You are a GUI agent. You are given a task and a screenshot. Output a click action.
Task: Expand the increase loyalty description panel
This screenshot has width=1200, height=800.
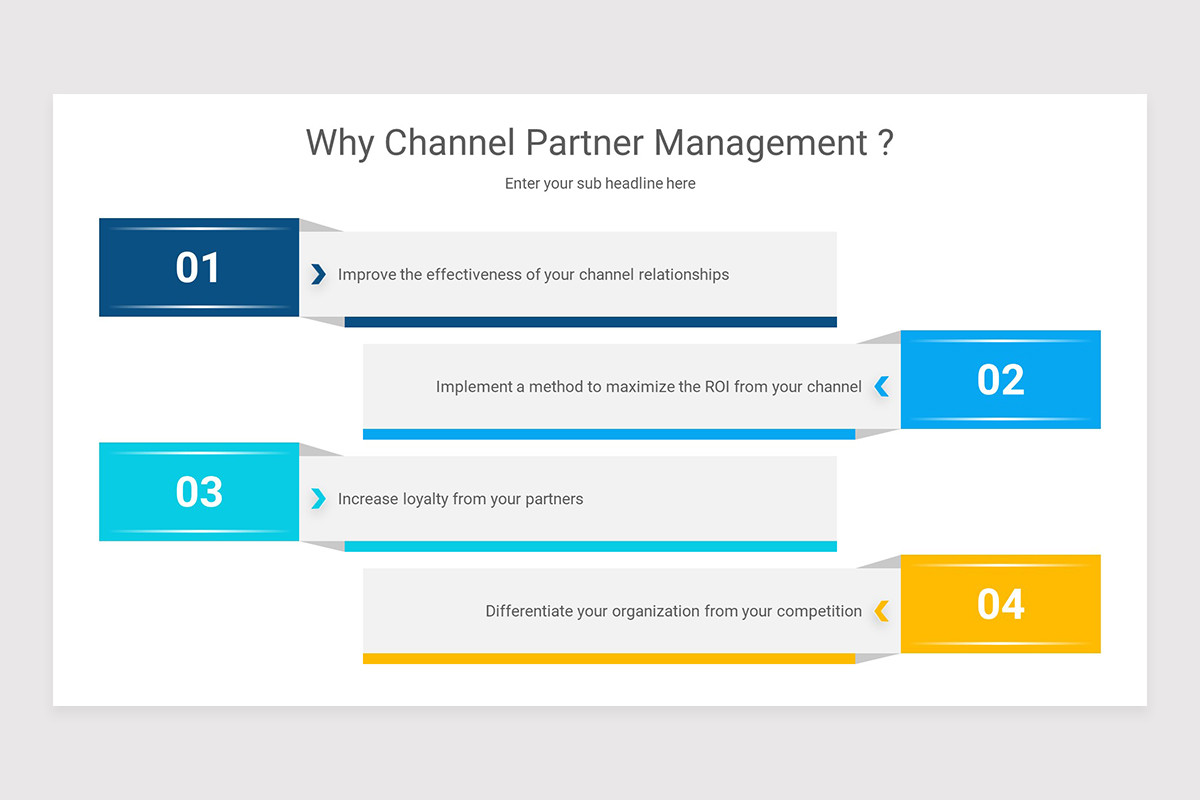pyautogui.click(x=570, y=498)
